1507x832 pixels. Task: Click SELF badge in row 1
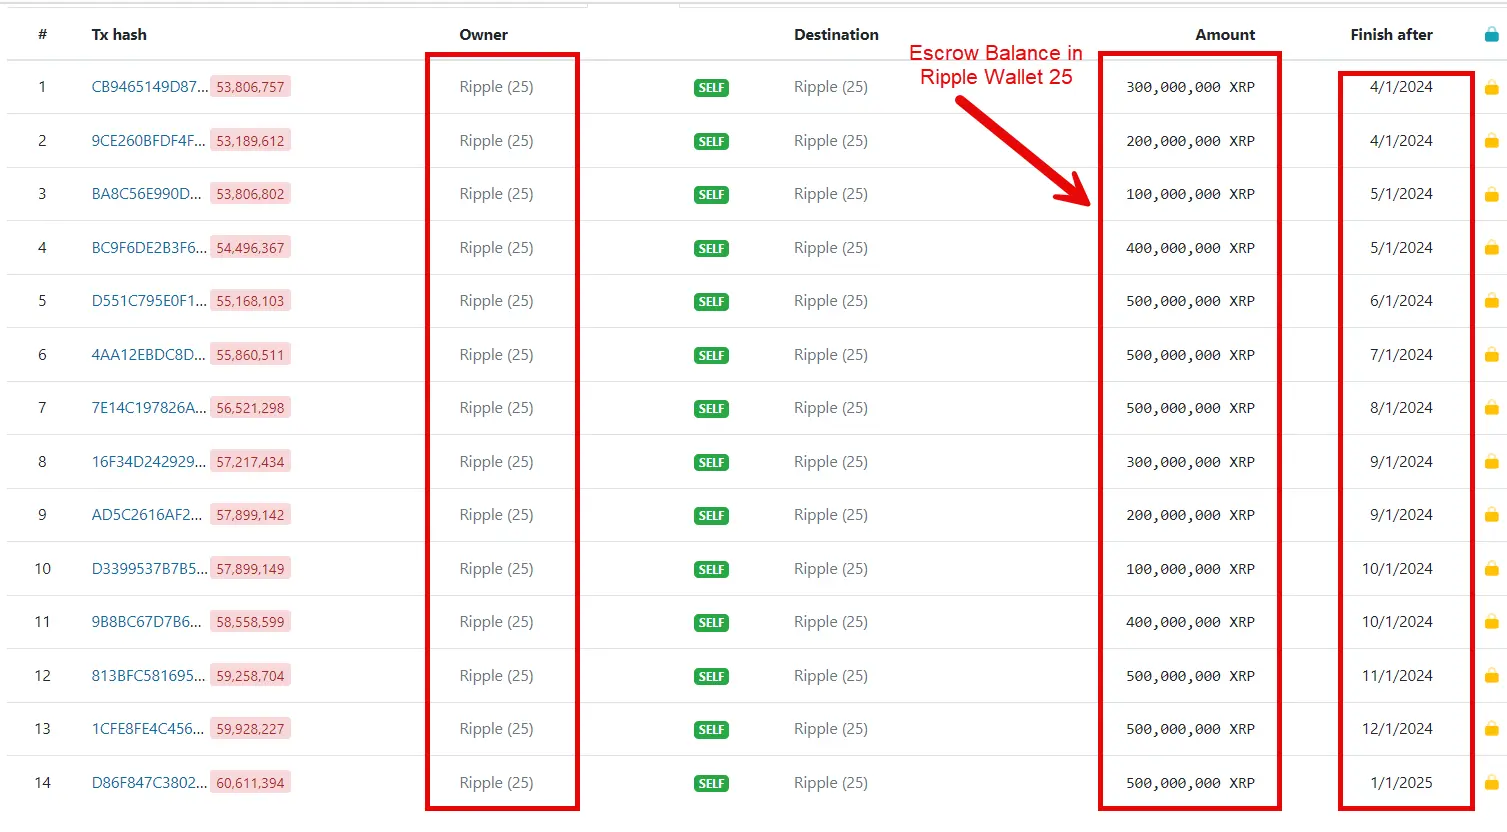pyautogui.click(x=711, y=88)
